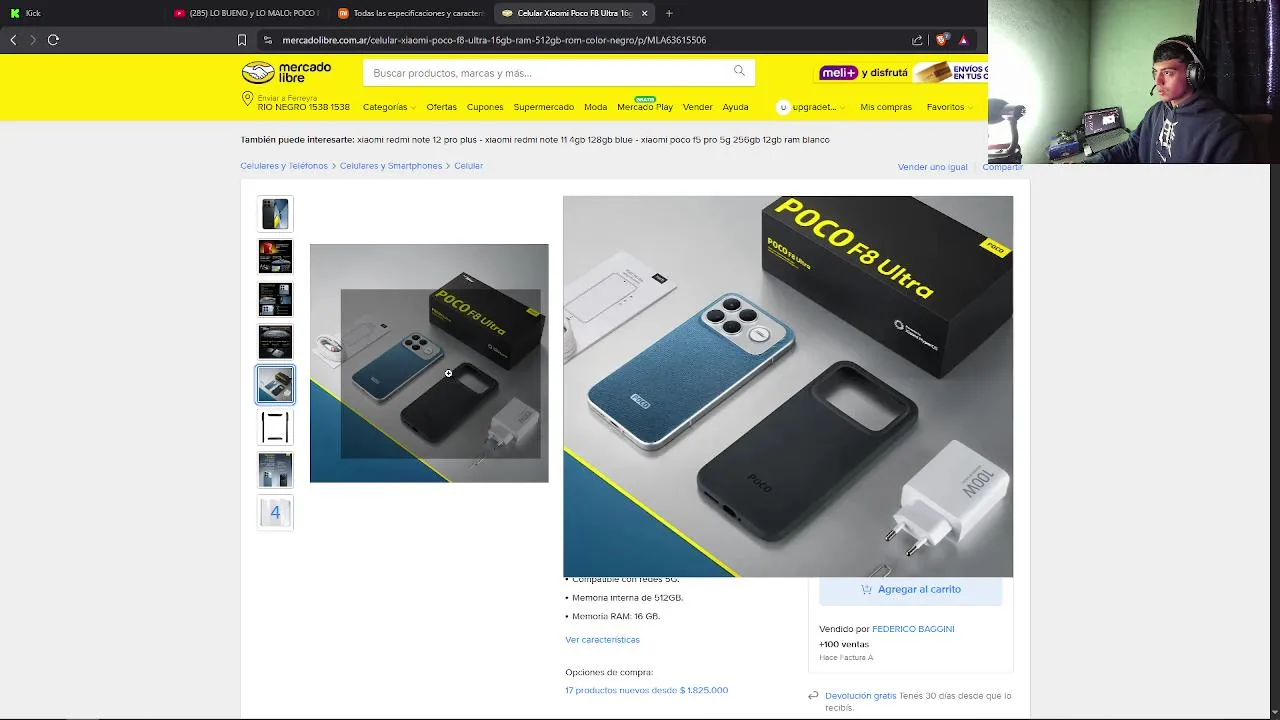Viewport: 1280px width, 720px height.
Task: Open Brave Shields lion icon
Action: click(x=942, y=40)
